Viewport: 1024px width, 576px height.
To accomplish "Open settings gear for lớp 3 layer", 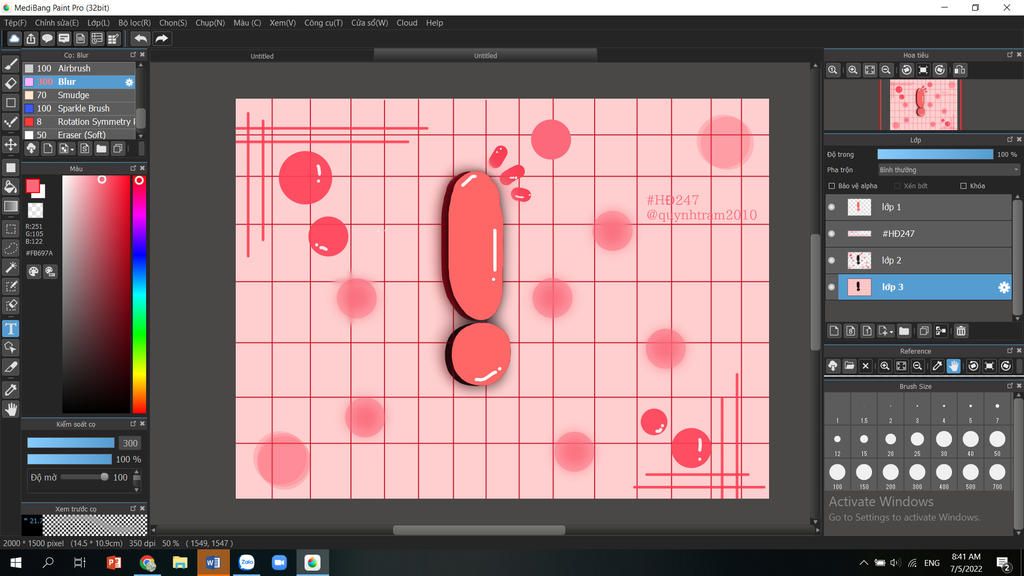I will pyautogui.click(x=1004, y=287).
